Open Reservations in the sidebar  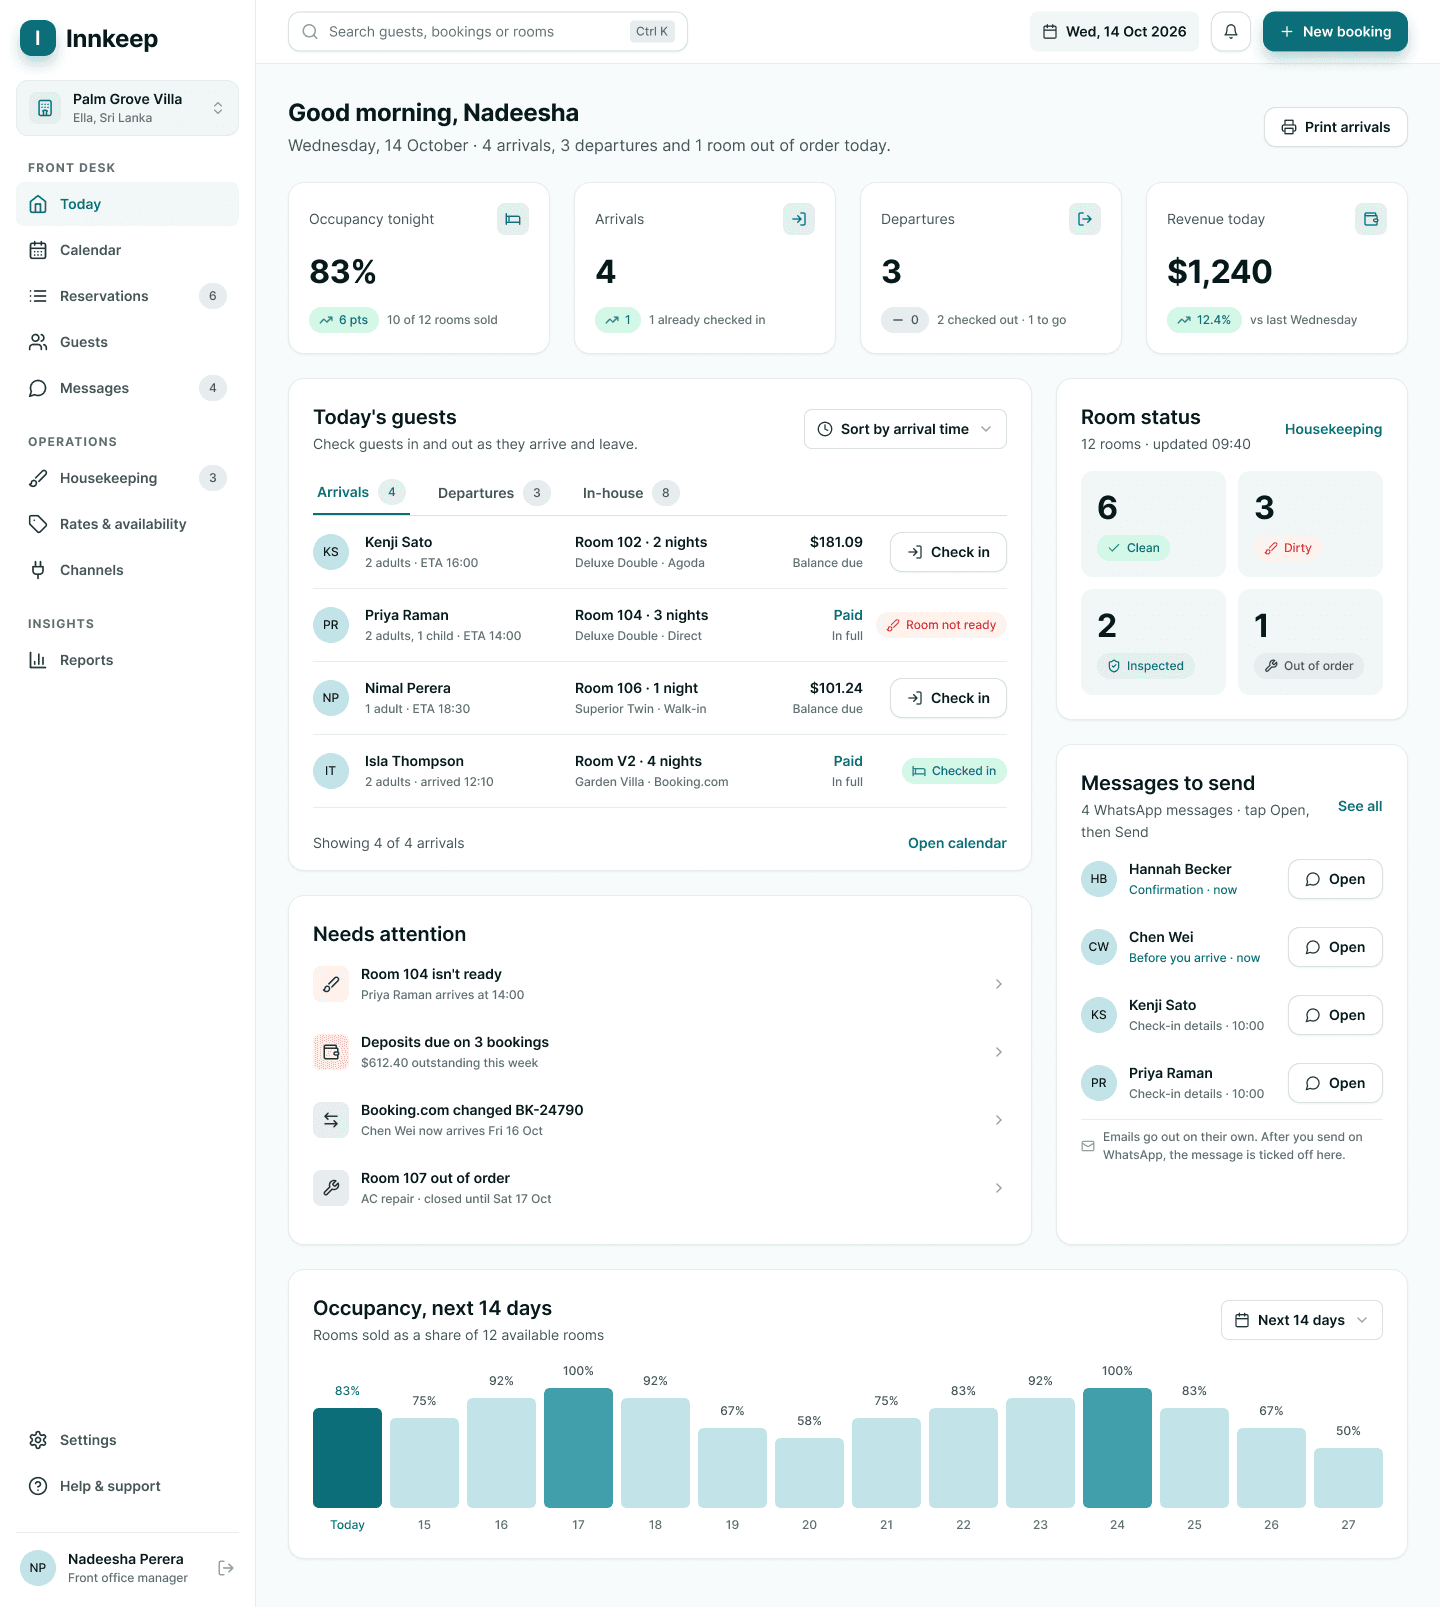click(x=127, y=296)
